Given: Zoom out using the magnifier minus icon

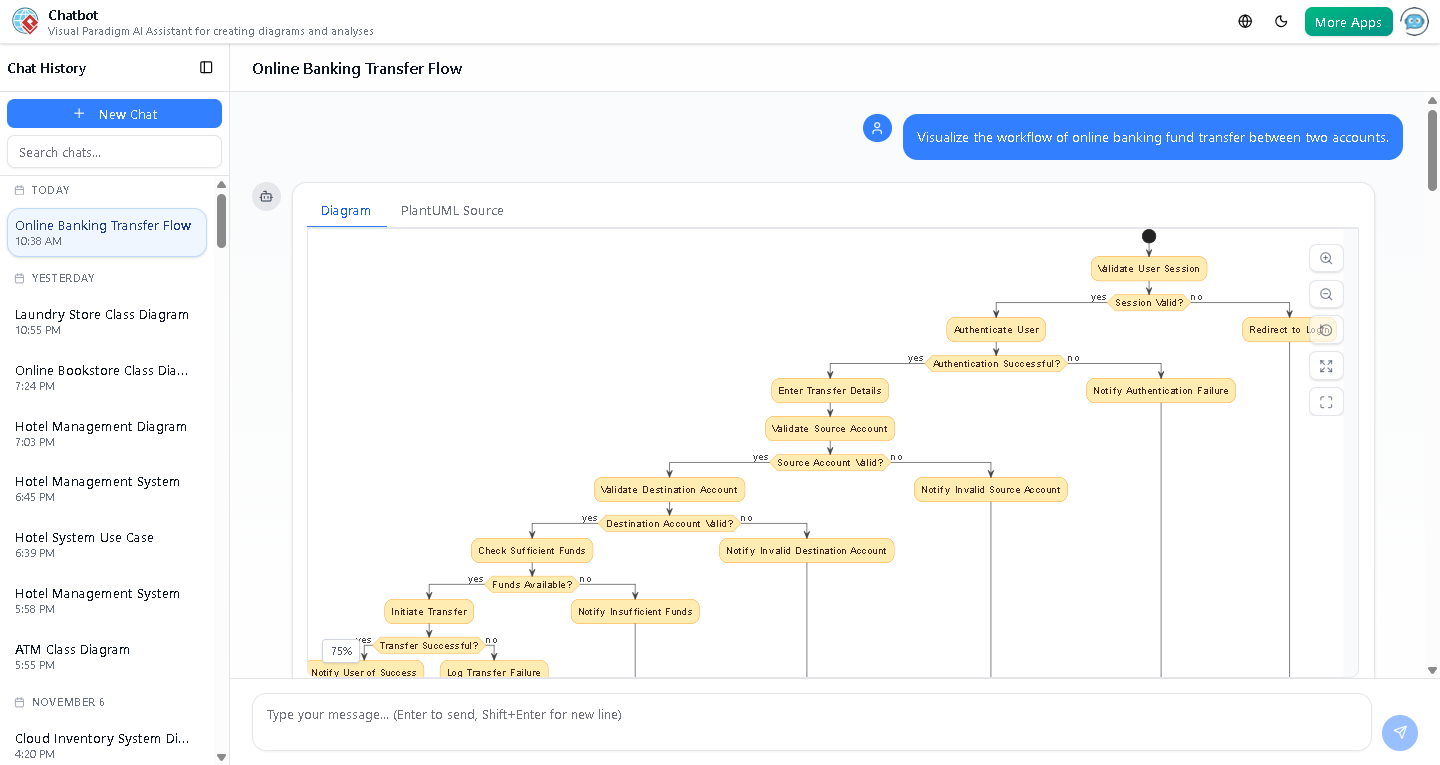Looking at the screenshot, I should [1326, 294].
